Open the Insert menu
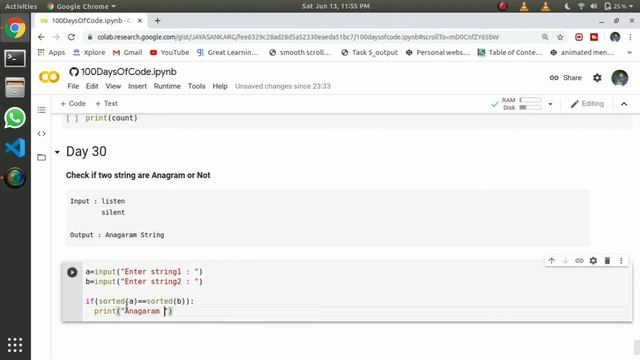The image size is (640, 360). 137,86
